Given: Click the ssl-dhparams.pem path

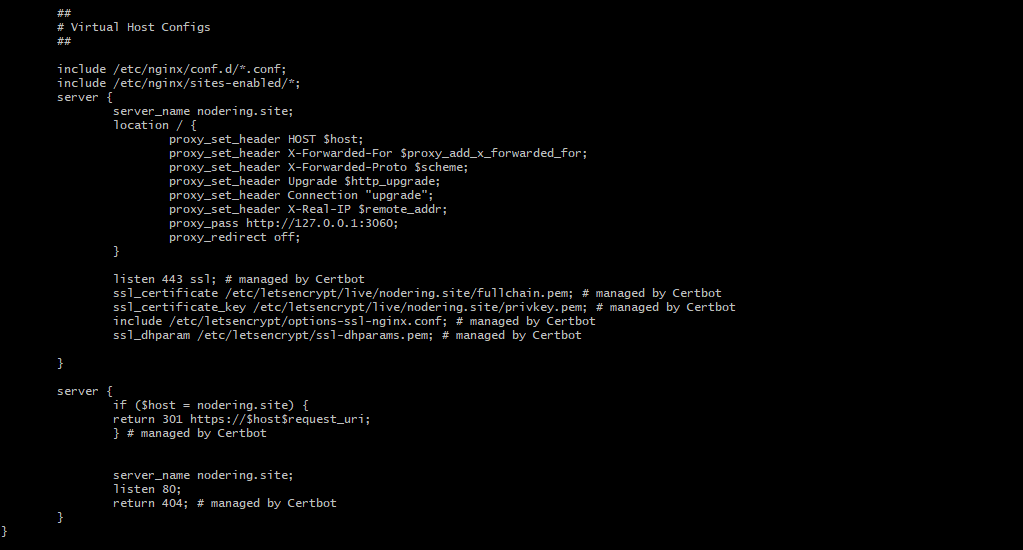Looking at the screenshot, I should pyautogui.click(x=315, y=335).
